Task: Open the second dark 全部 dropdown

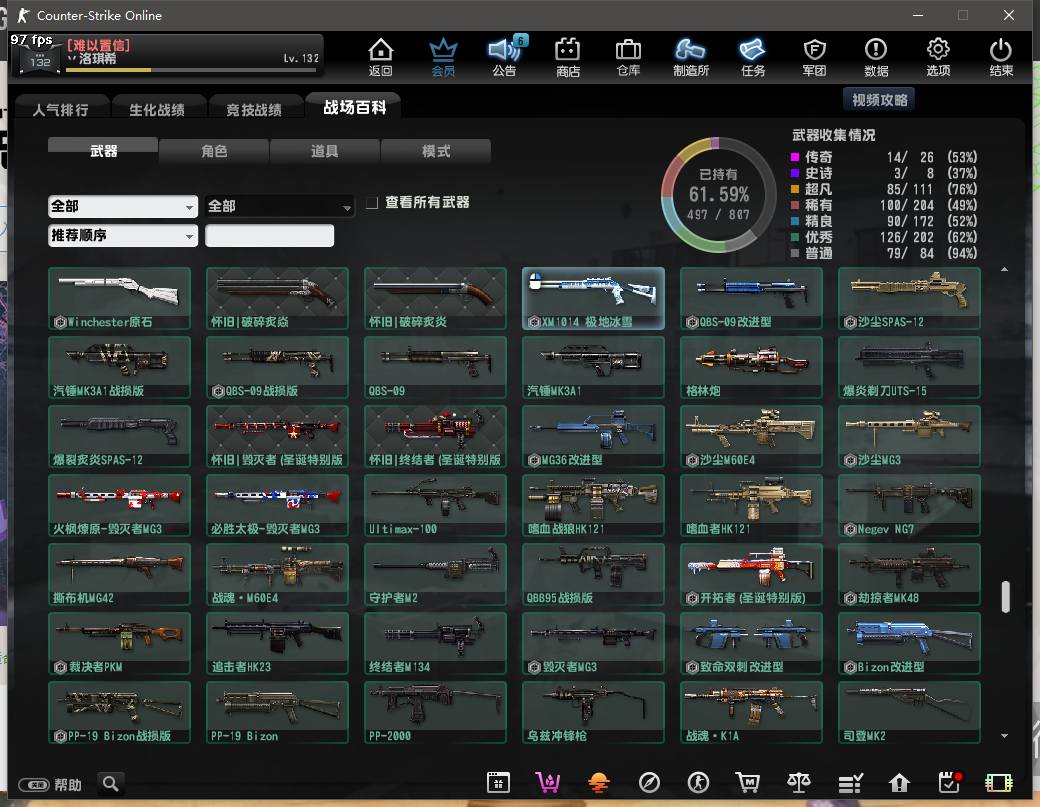Action: pyautogui.click(x=279, y=206)
